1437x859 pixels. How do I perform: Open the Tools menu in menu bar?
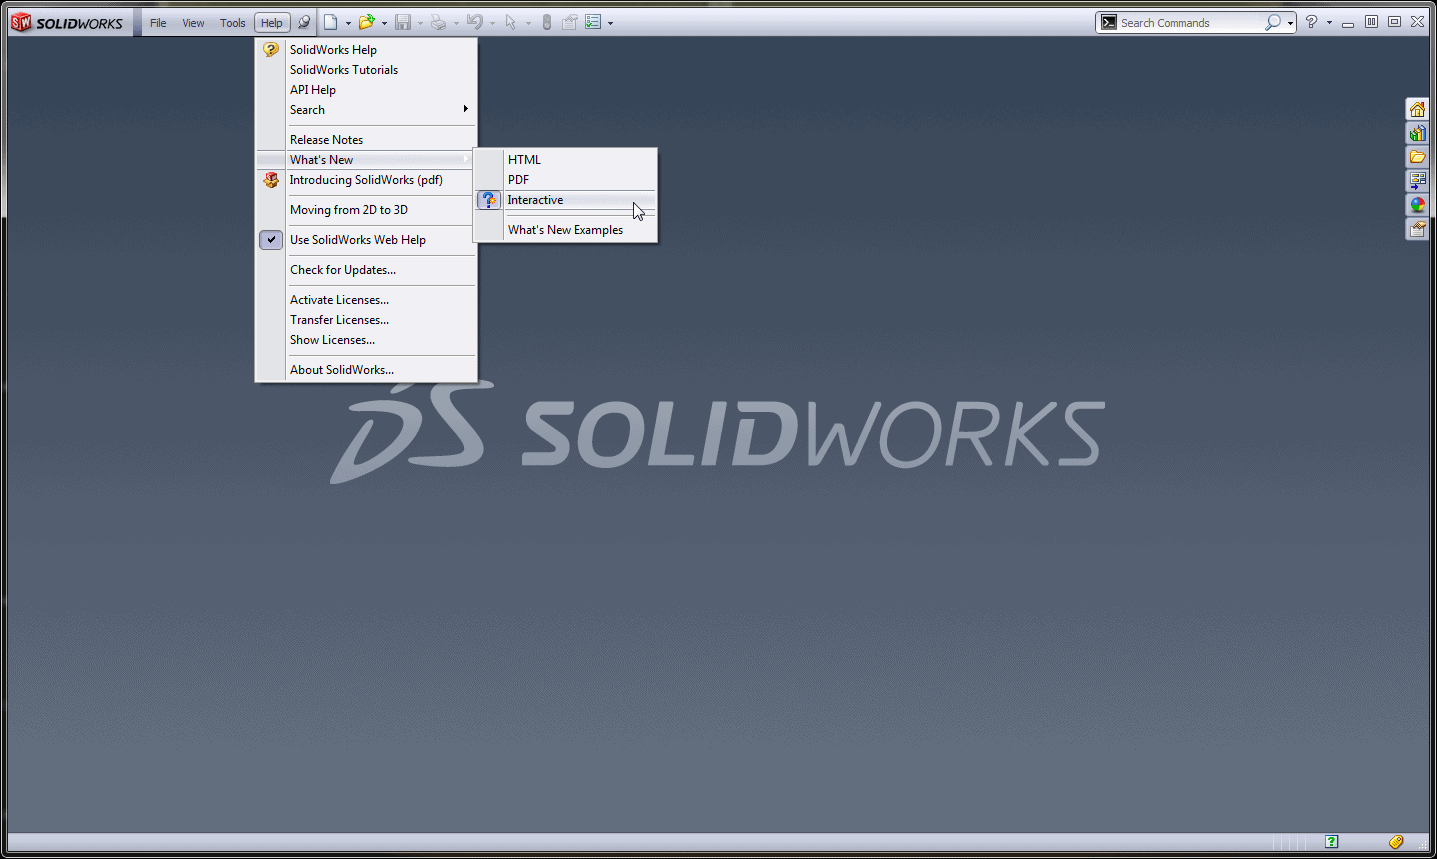(232, 23)
